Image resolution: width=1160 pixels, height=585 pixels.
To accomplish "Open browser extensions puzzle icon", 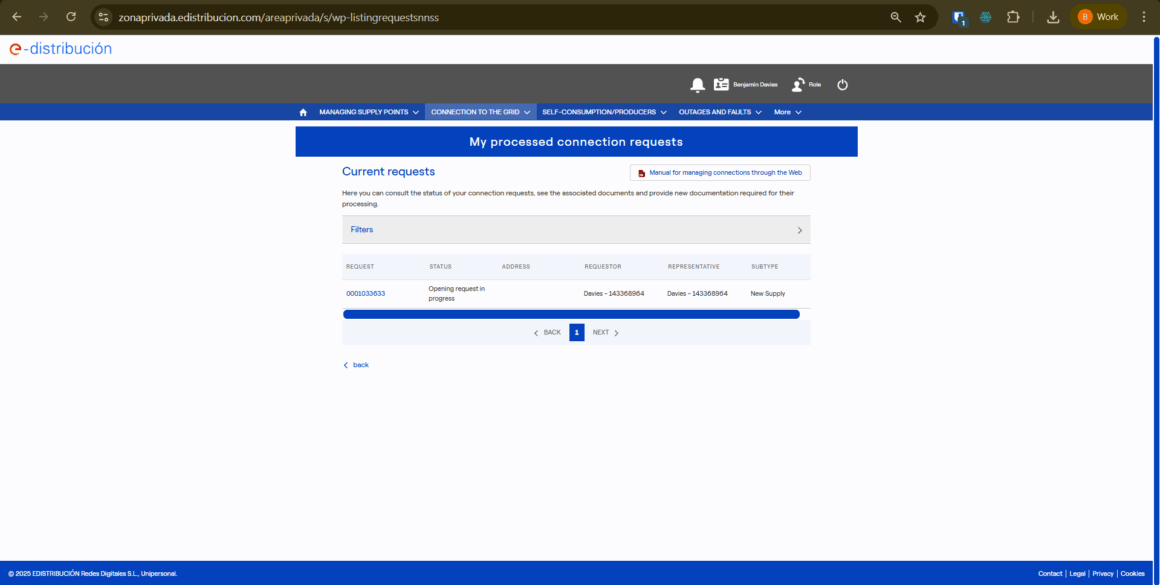I will pyautogui.click(x=1013, y=17).
